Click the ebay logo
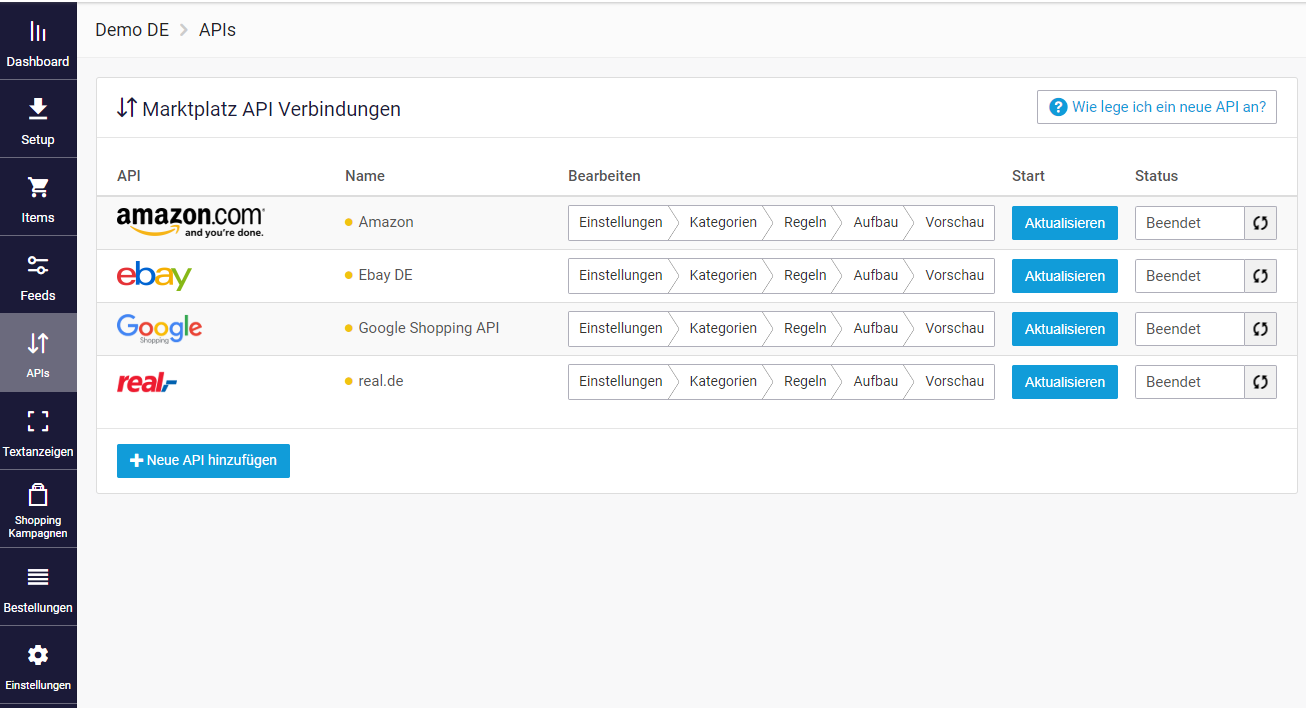 pos(154,276)
